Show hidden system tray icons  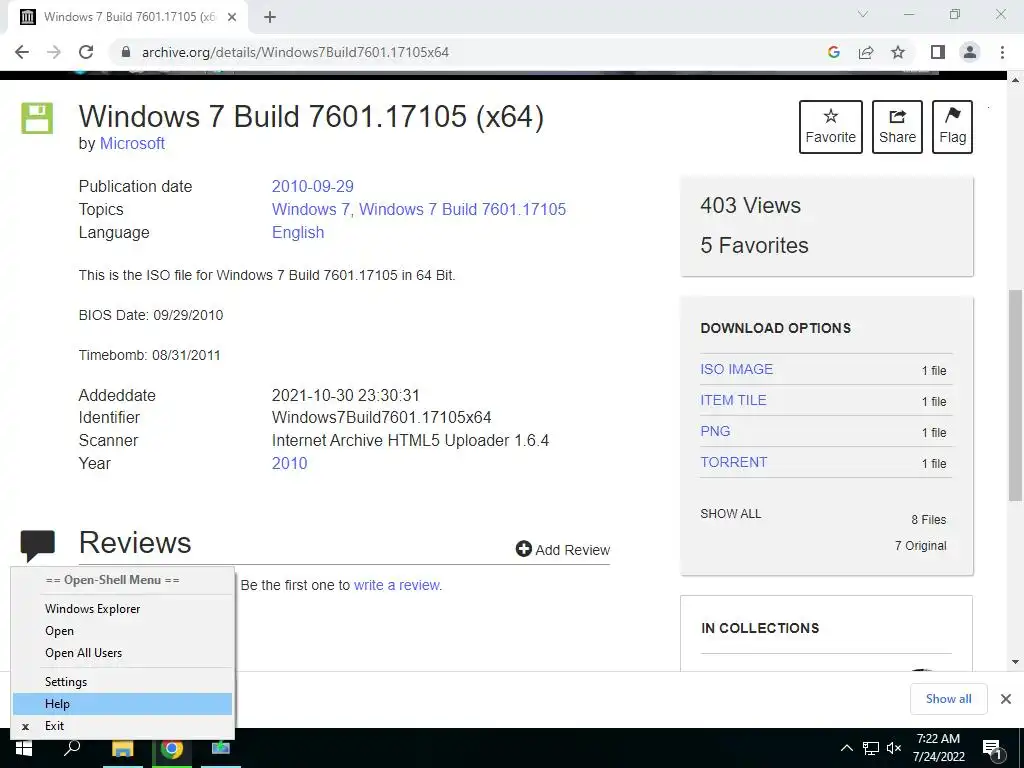click(x=846, y=748)
